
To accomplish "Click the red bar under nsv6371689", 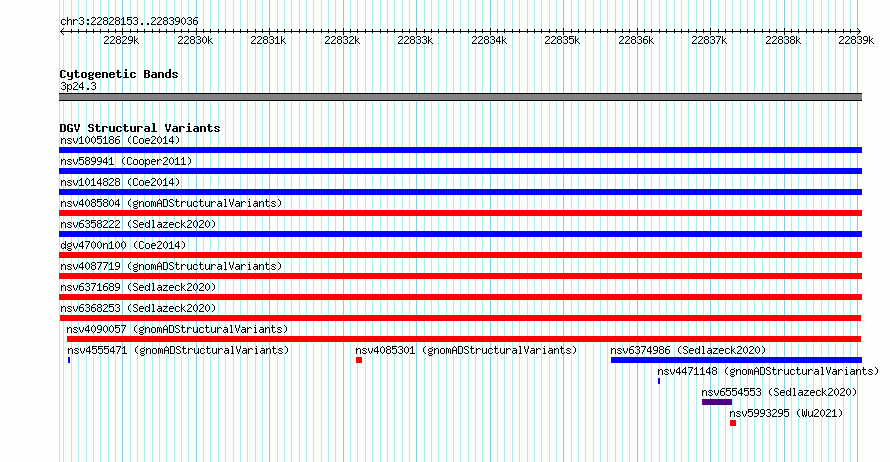I will point(460,297).
